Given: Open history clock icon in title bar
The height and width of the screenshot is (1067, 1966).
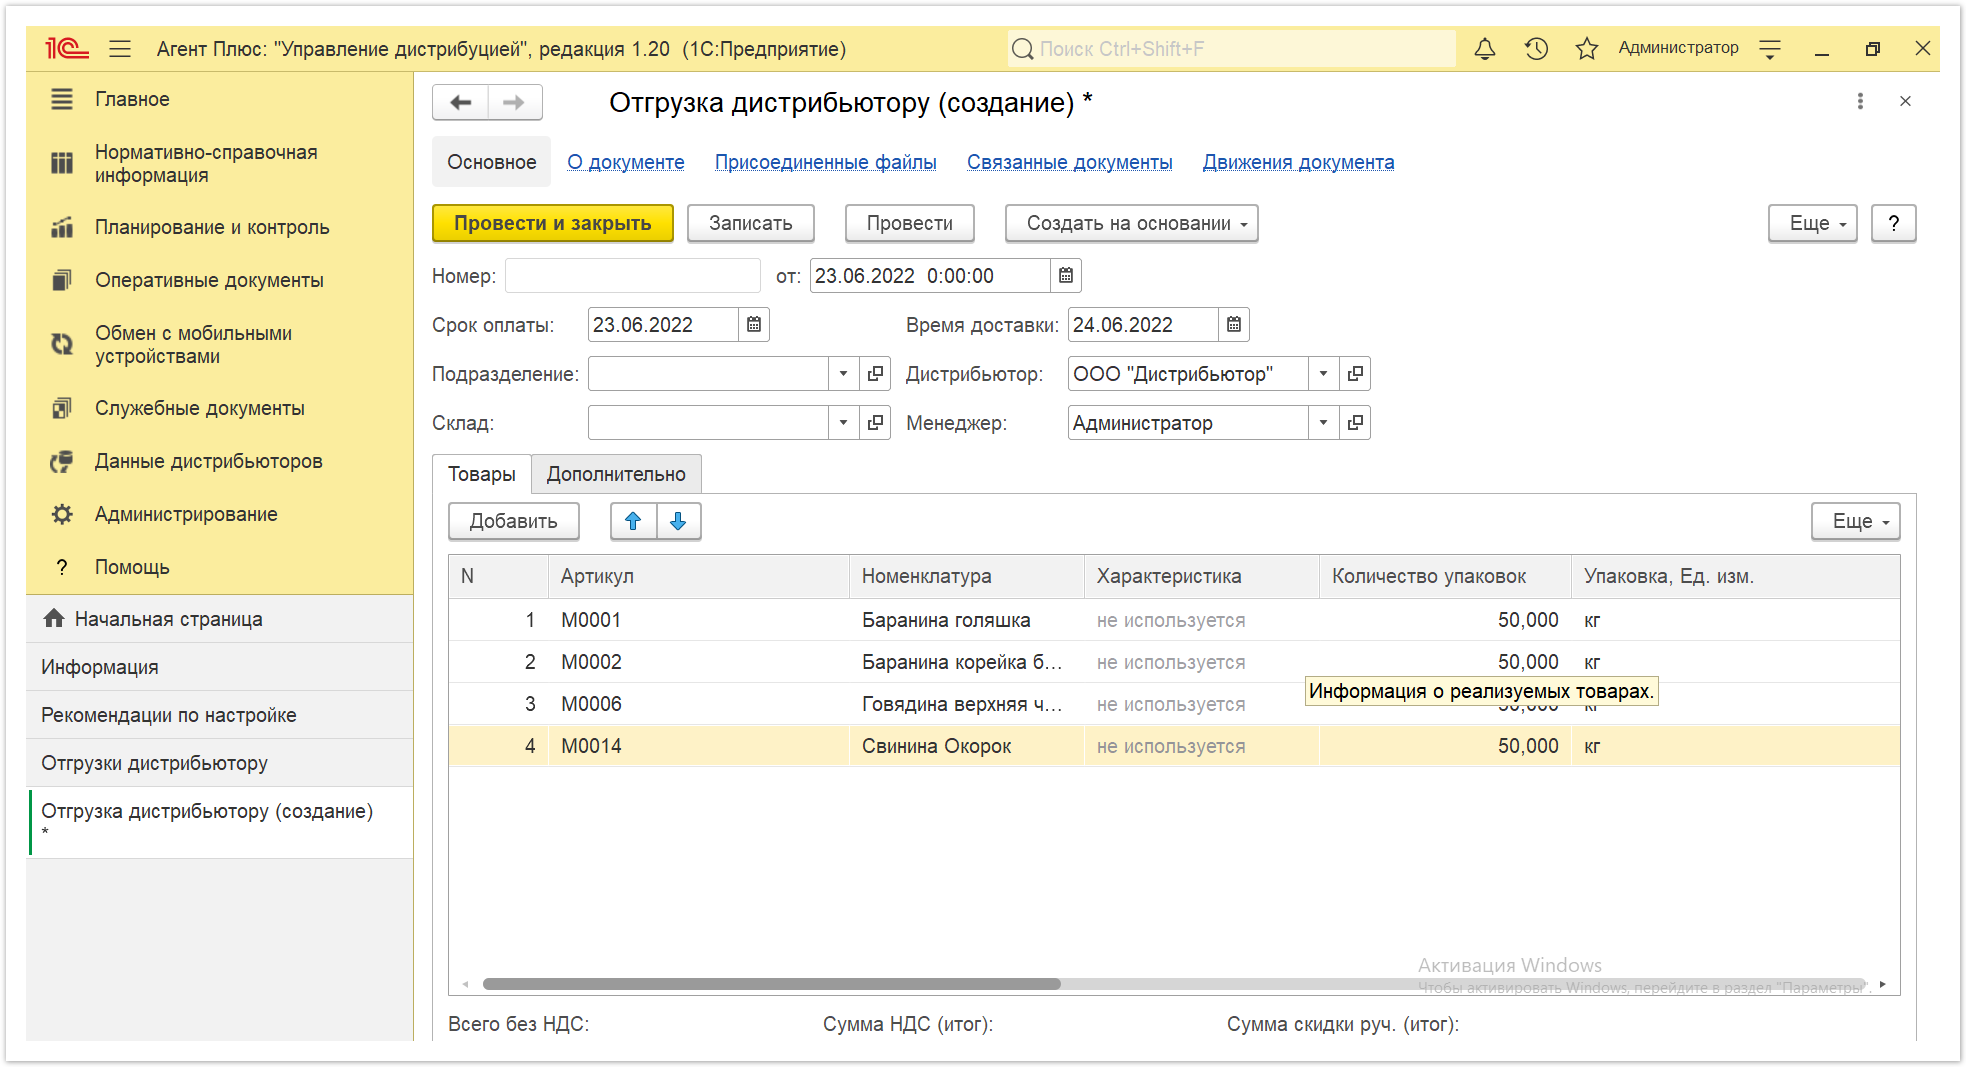Looking at the screenshot, I should point(1536,48).
